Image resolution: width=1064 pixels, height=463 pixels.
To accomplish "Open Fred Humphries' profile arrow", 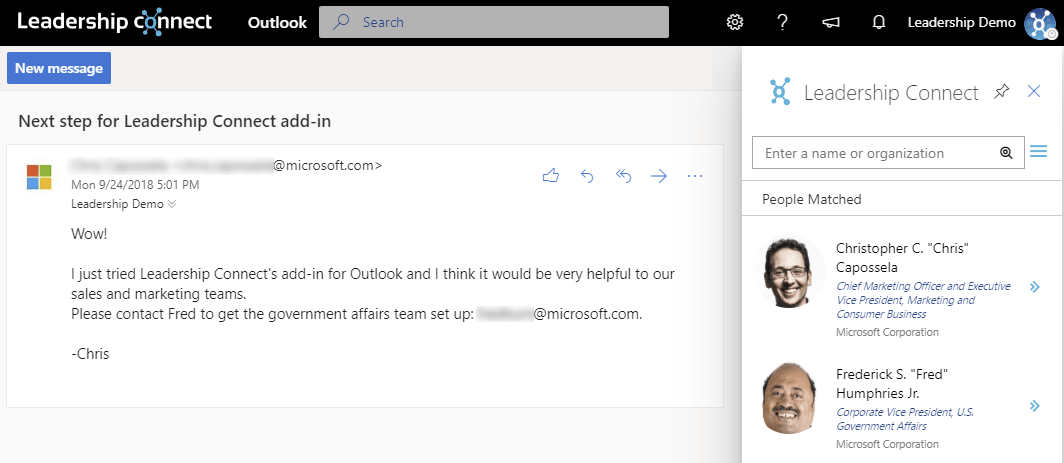I will click(1035, 406).
